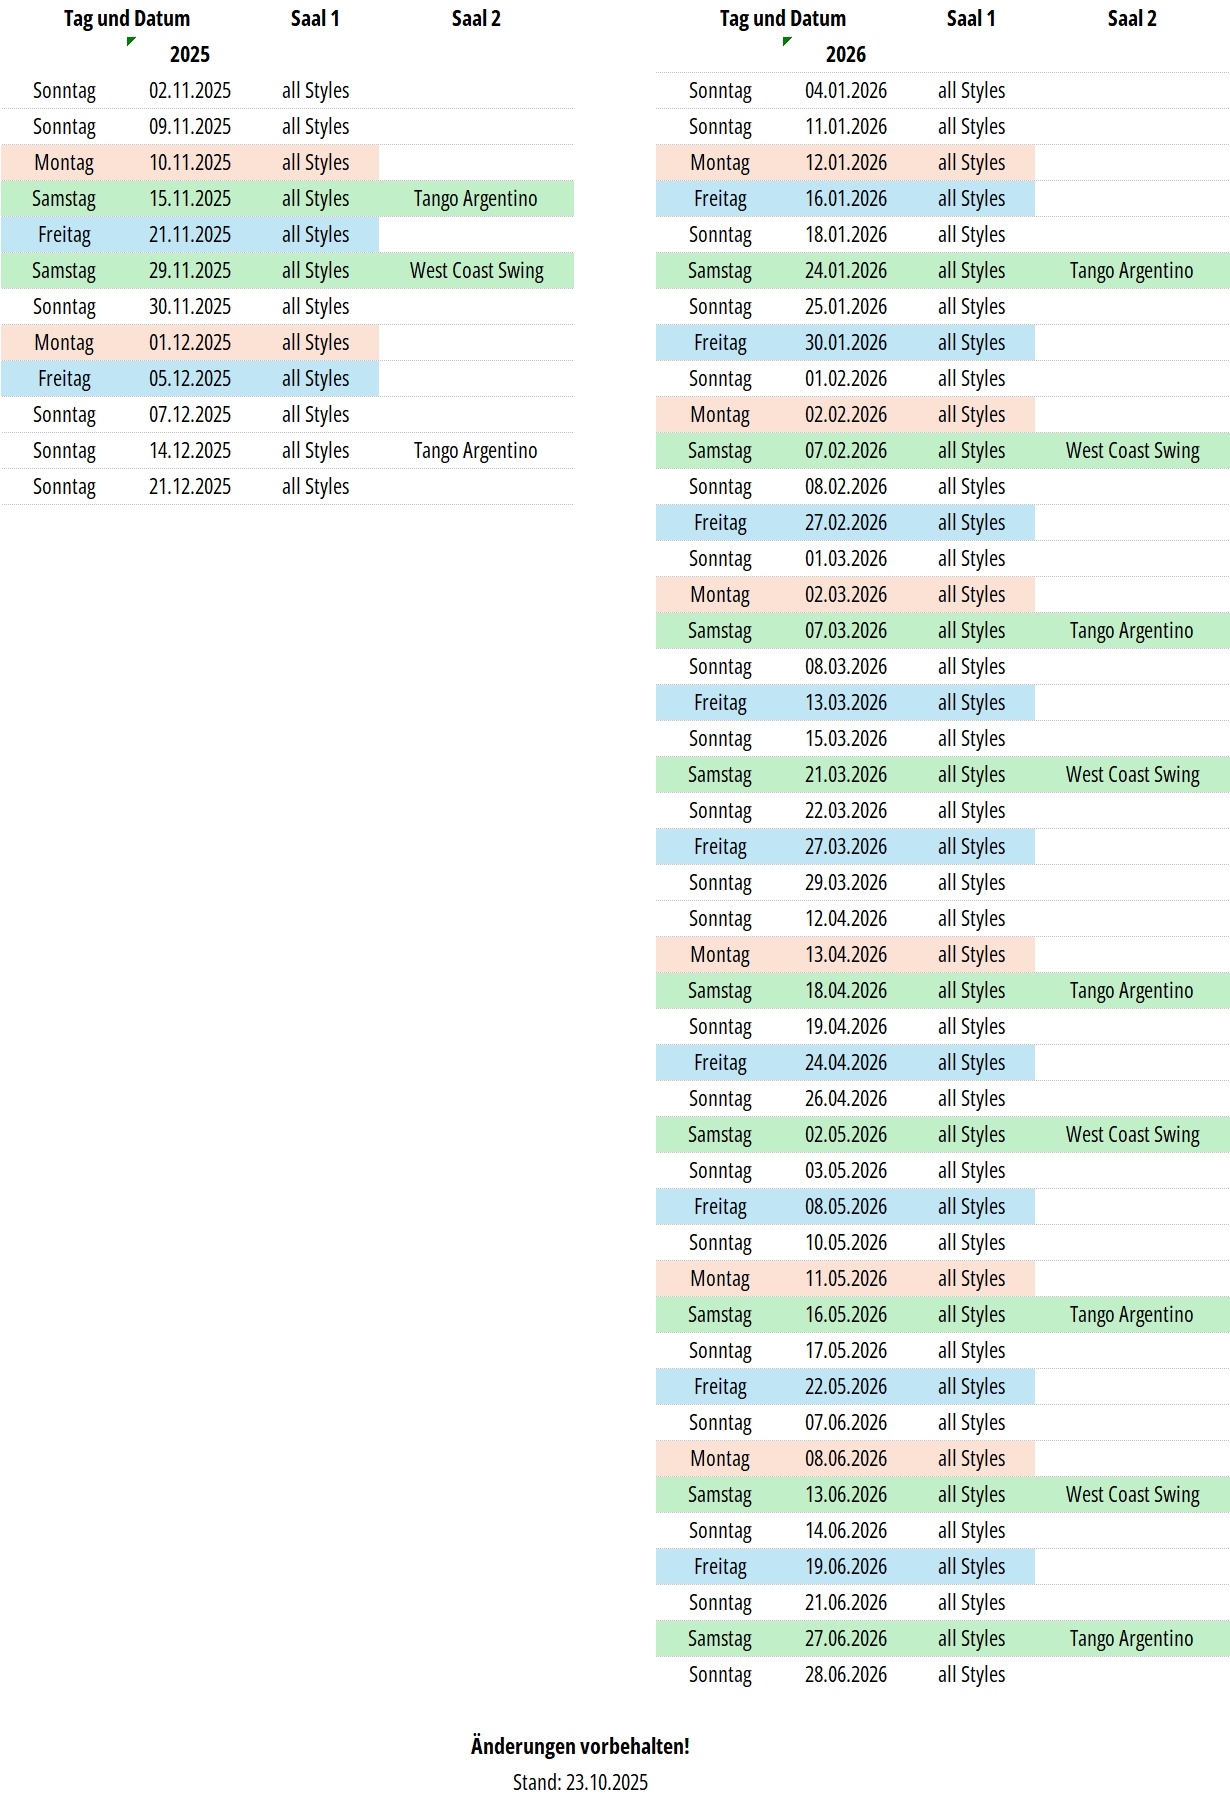Click the date cell 28.06.2026
Viewport: 1230px width, 1801px height.
845,1675
